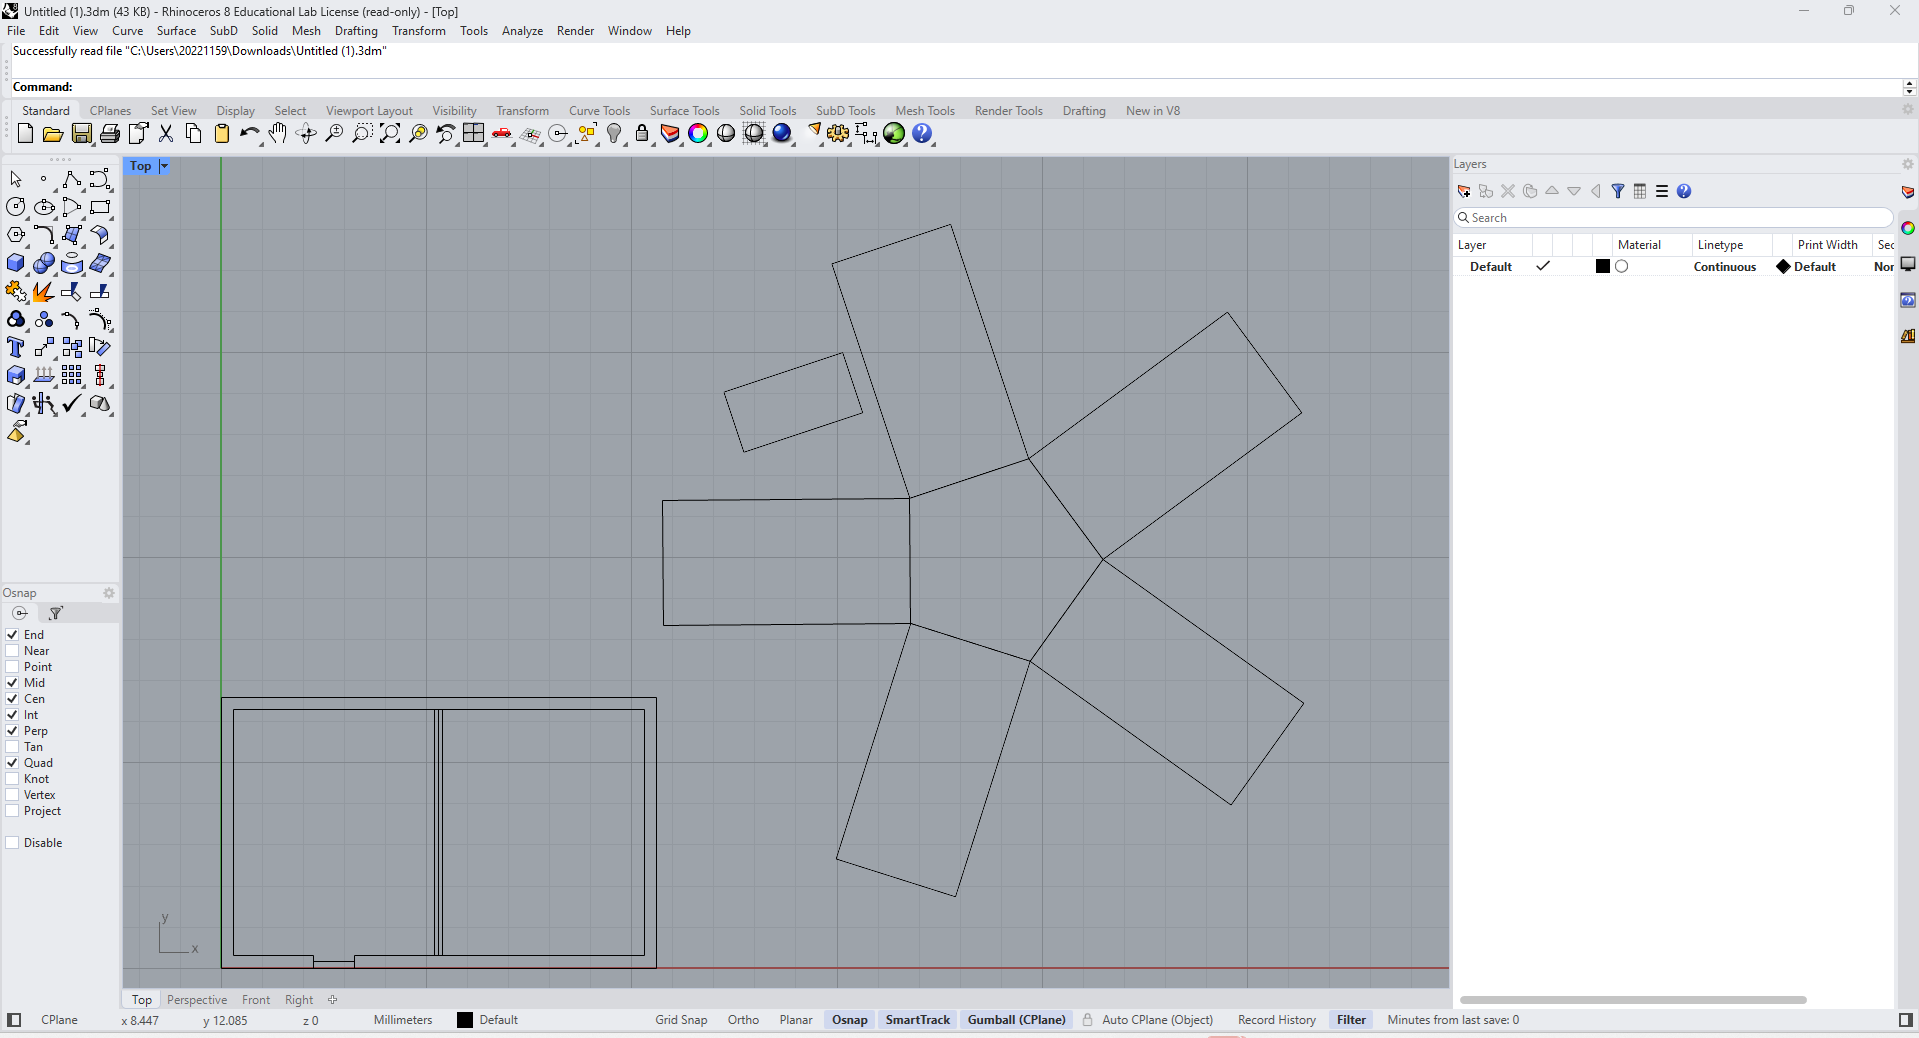Click Record History in the status bar
The image size is (1919, 1038).
1276,1020
